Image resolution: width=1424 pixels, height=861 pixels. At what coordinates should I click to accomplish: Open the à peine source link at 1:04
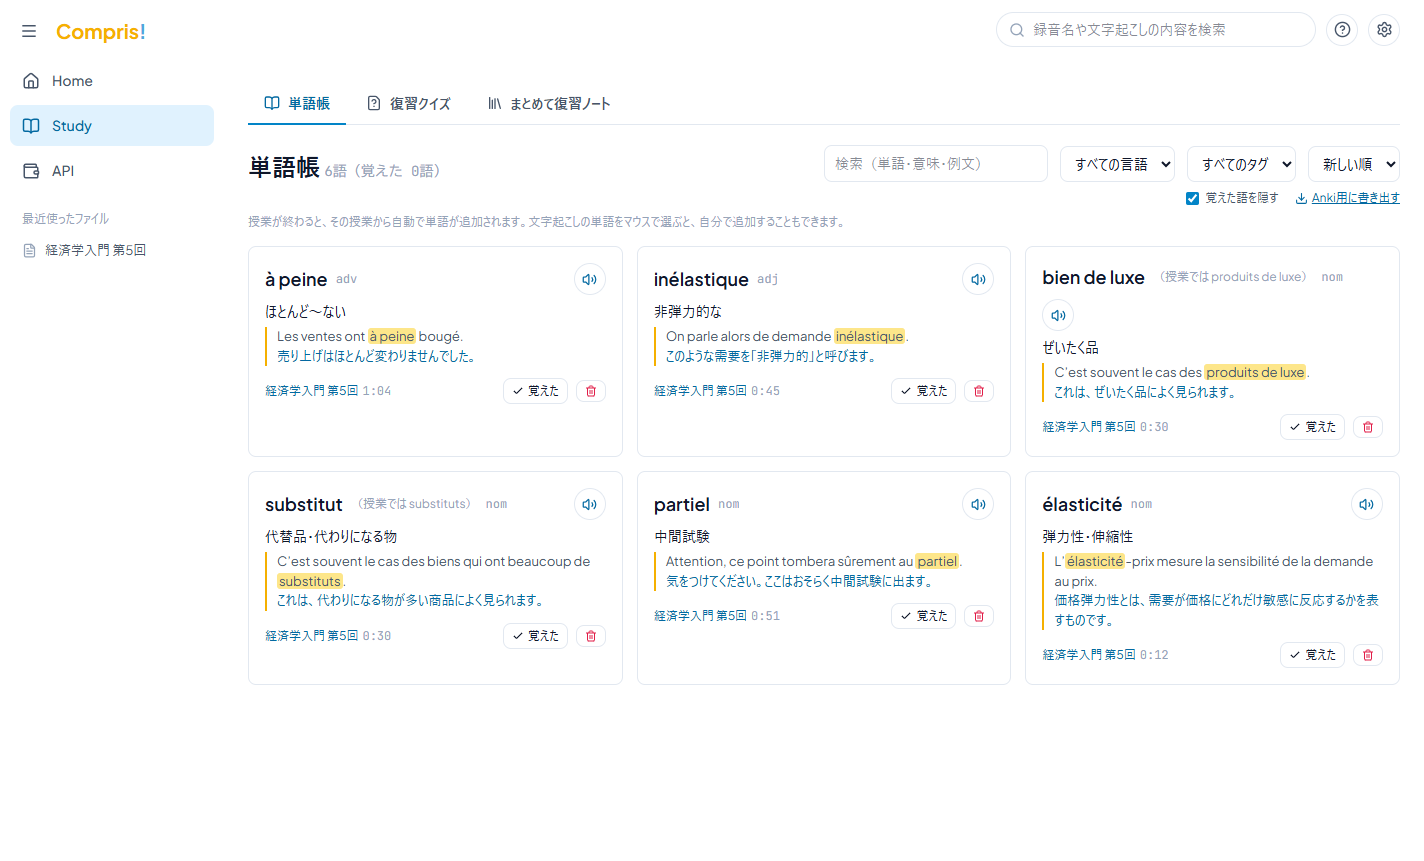coord(328,391)
